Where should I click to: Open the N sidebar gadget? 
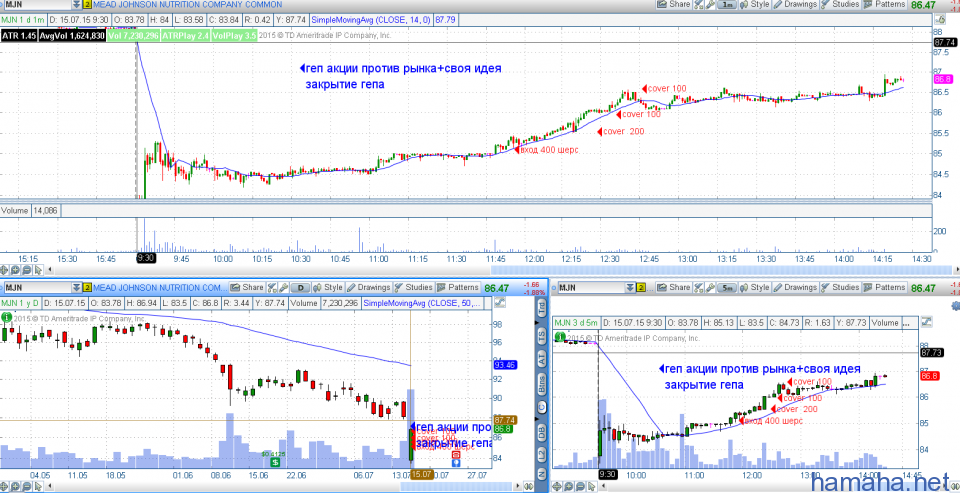click(x=542, y=474)
